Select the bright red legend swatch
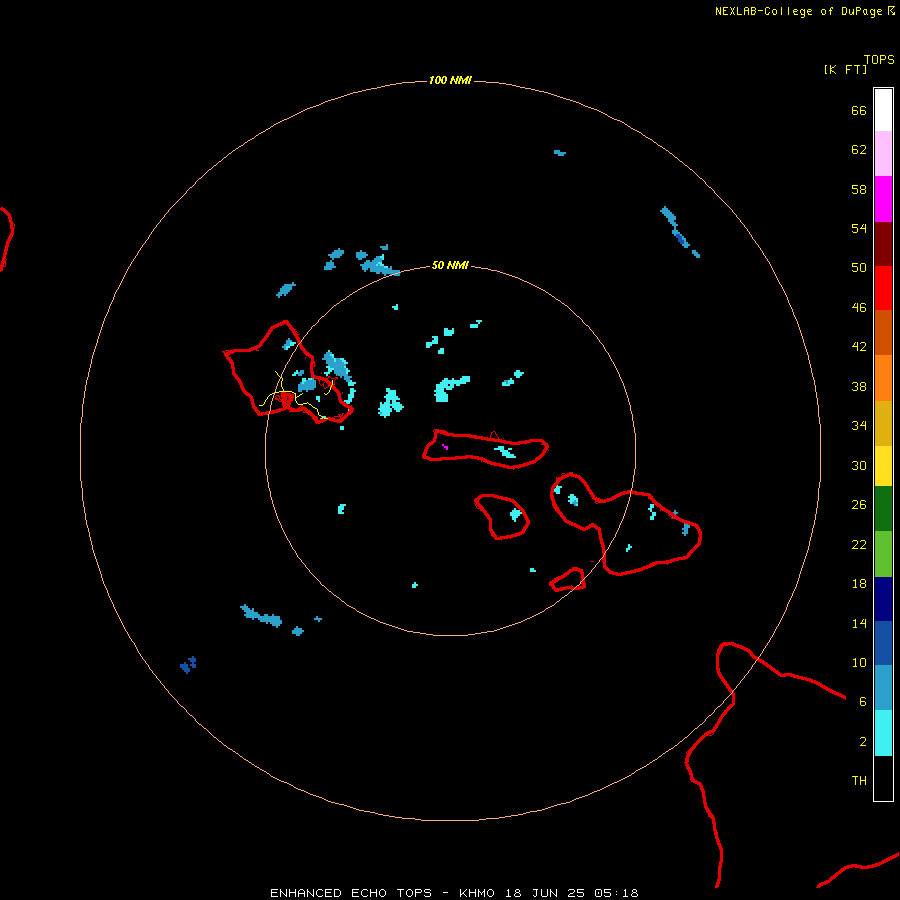Image resolution: width=900 pixels, height=900 pixels. point(883,288)
